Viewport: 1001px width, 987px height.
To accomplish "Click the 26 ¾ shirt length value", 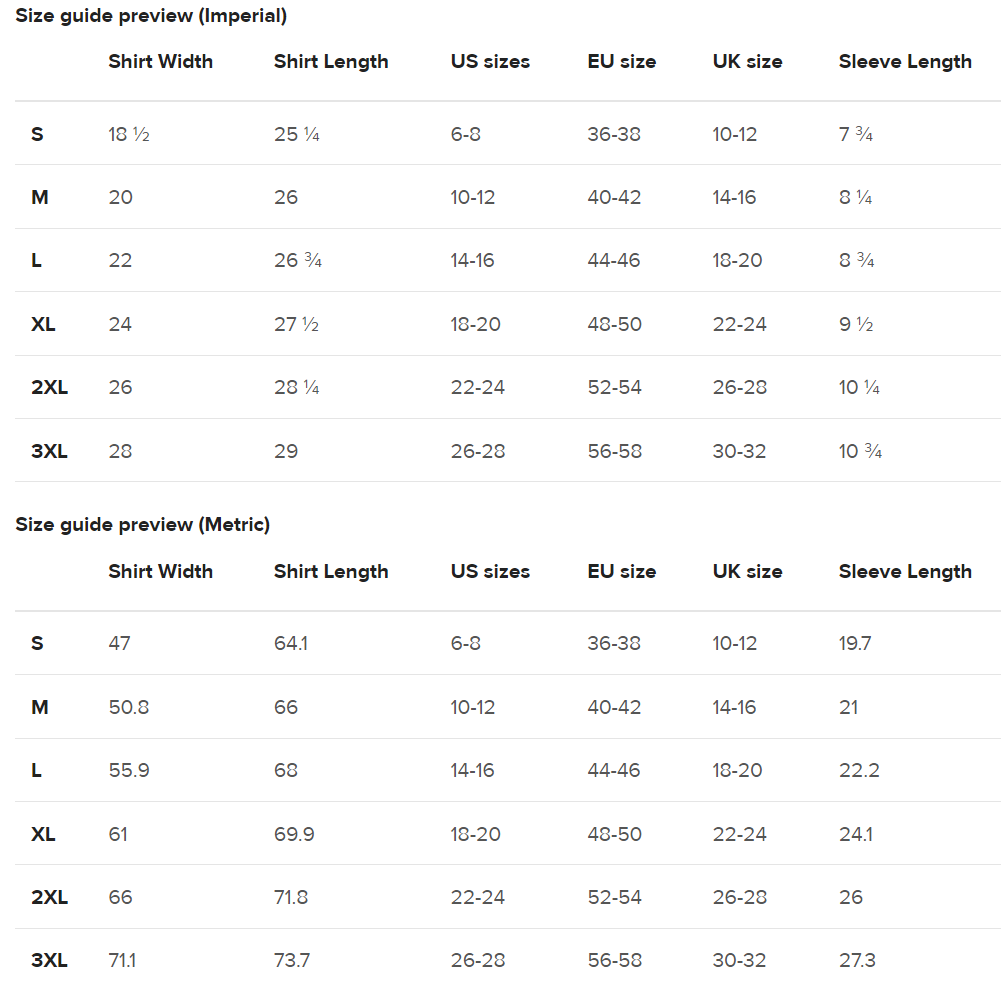I will pos(298,261).
